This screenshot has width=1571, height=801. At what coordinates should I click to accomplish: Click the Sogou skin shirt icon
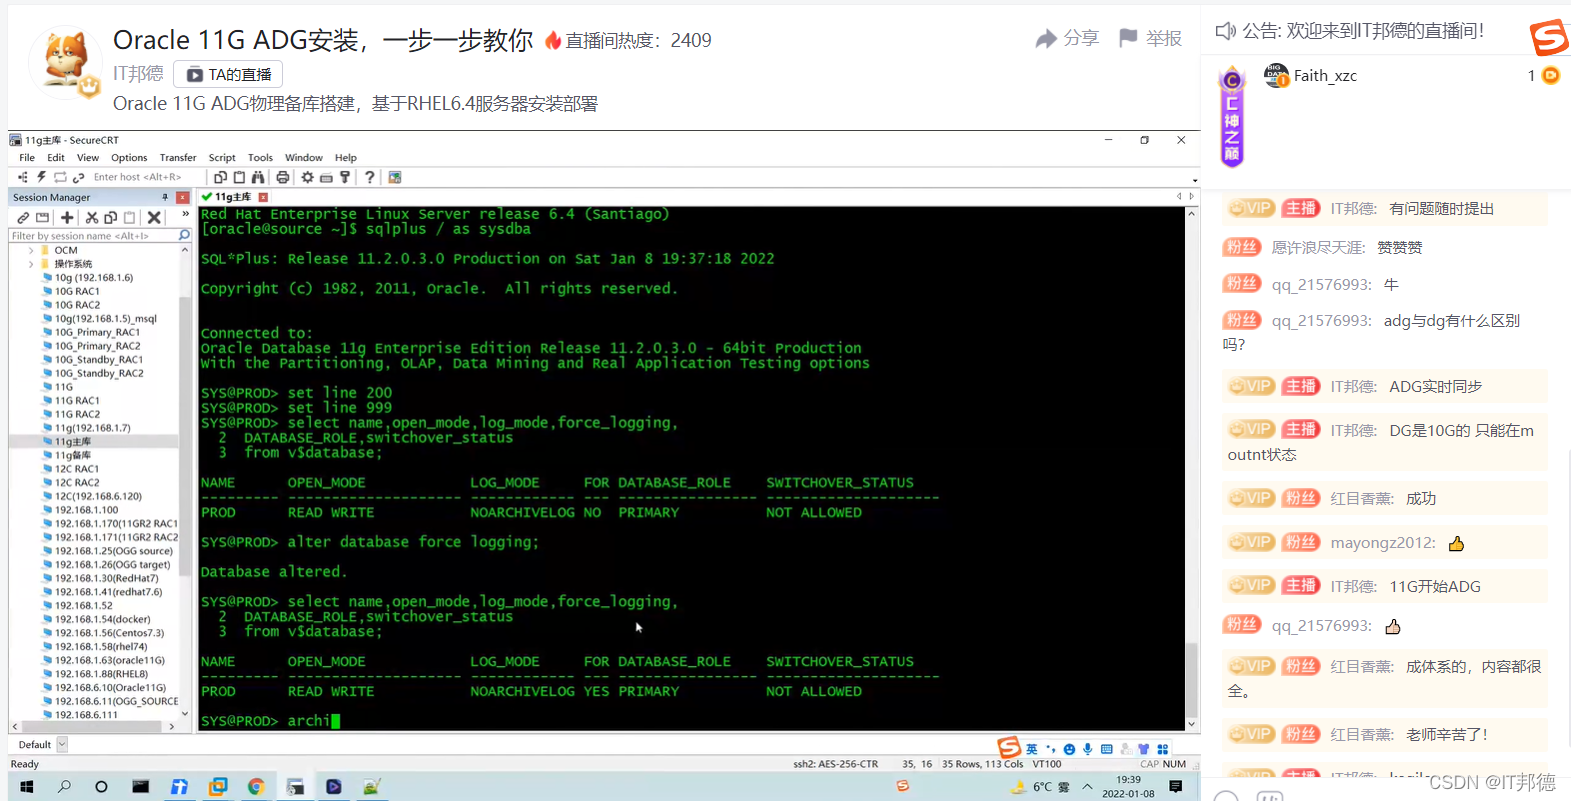click(x=1144, y=749)
